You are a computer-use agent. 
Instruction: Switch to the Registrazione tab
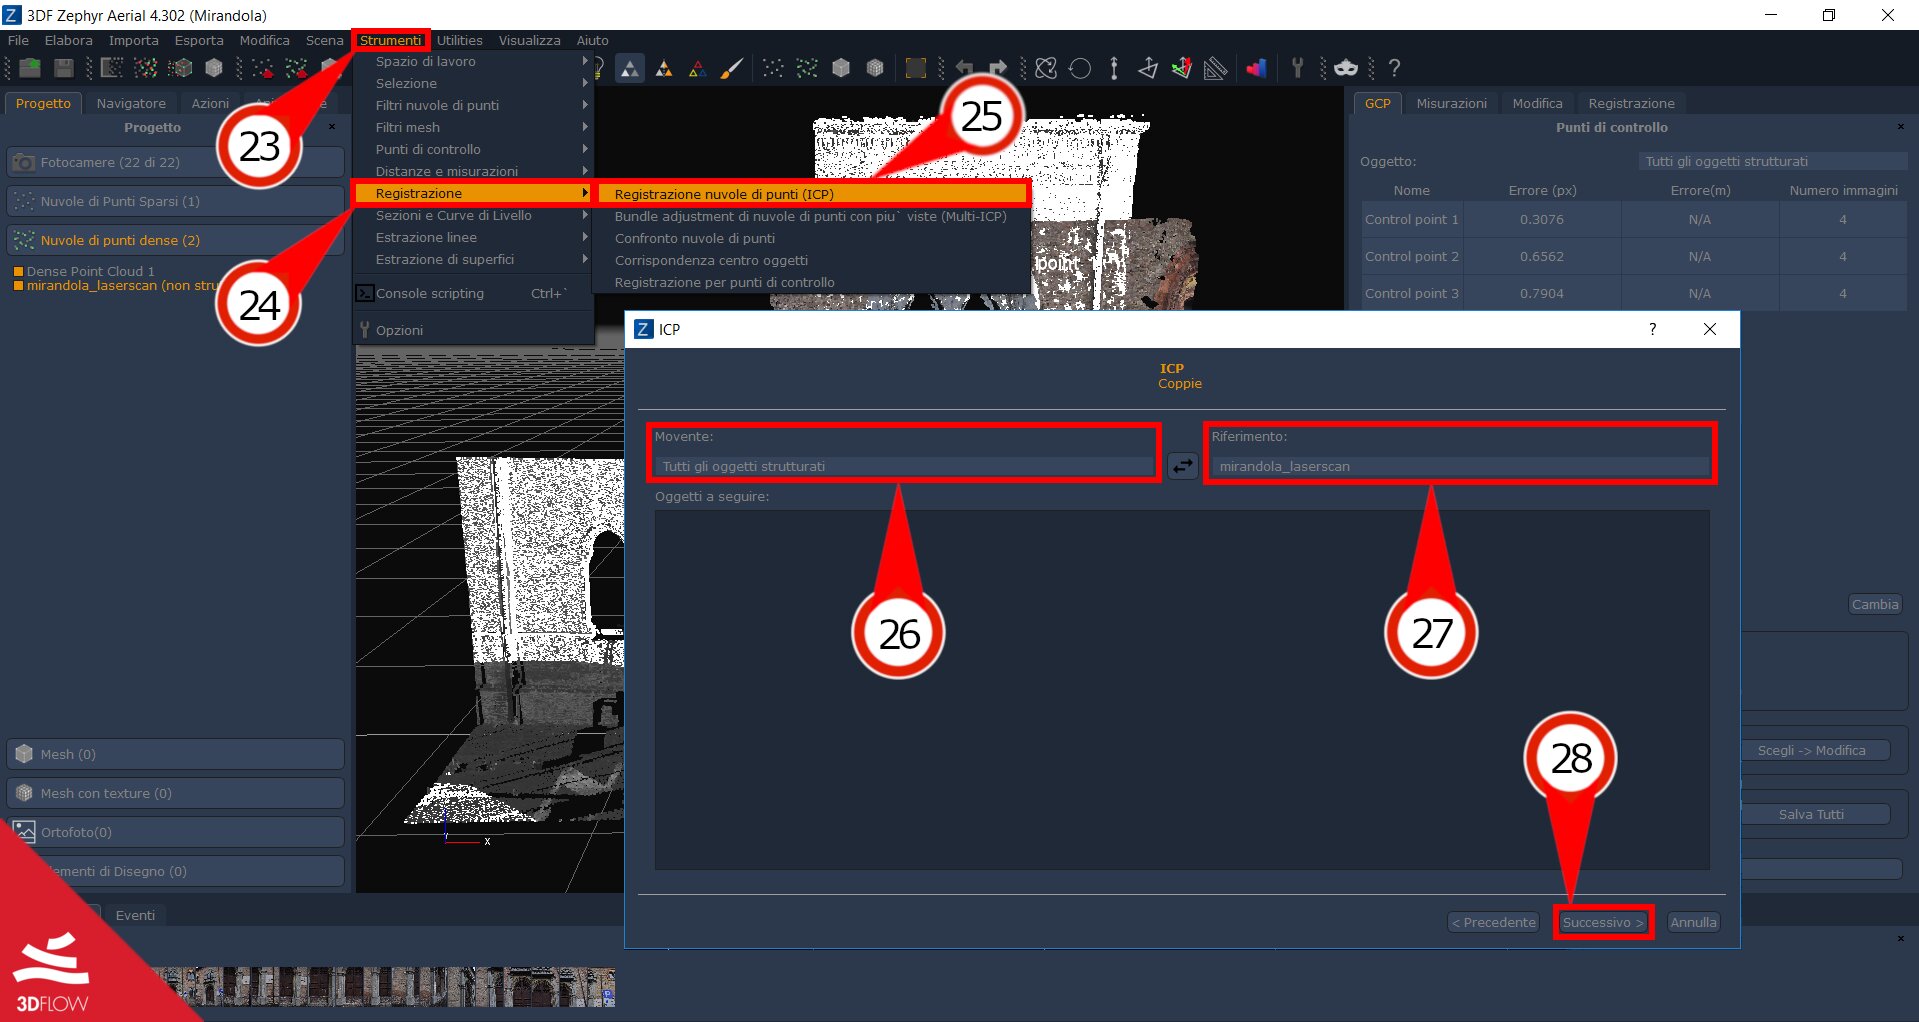click(x=1631, y=103)
